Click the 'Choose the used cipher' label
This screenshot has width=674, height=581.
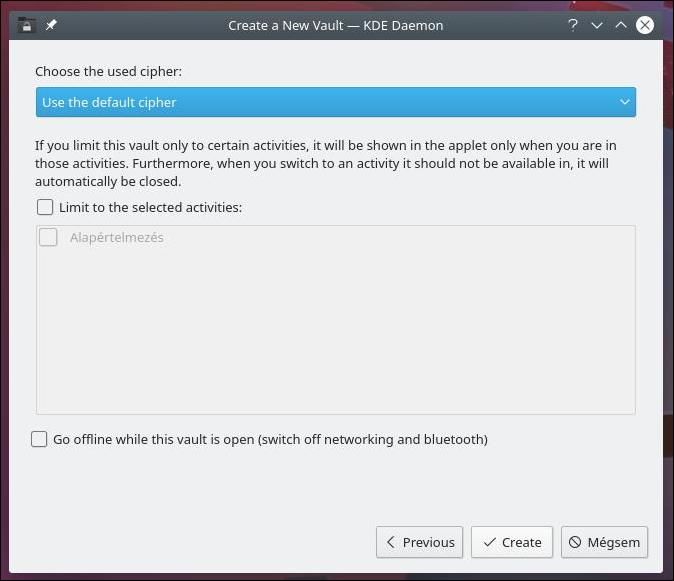point(109,72)
